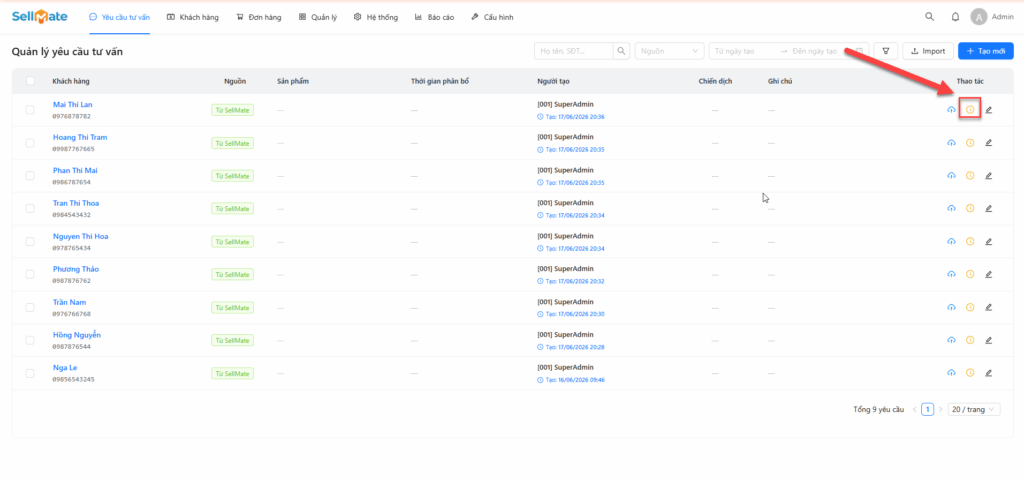This screenshot has width=1024, height=480.
Task: Open customer link Trần Nam
Action: pyautogui.click(x=69, y=302)
